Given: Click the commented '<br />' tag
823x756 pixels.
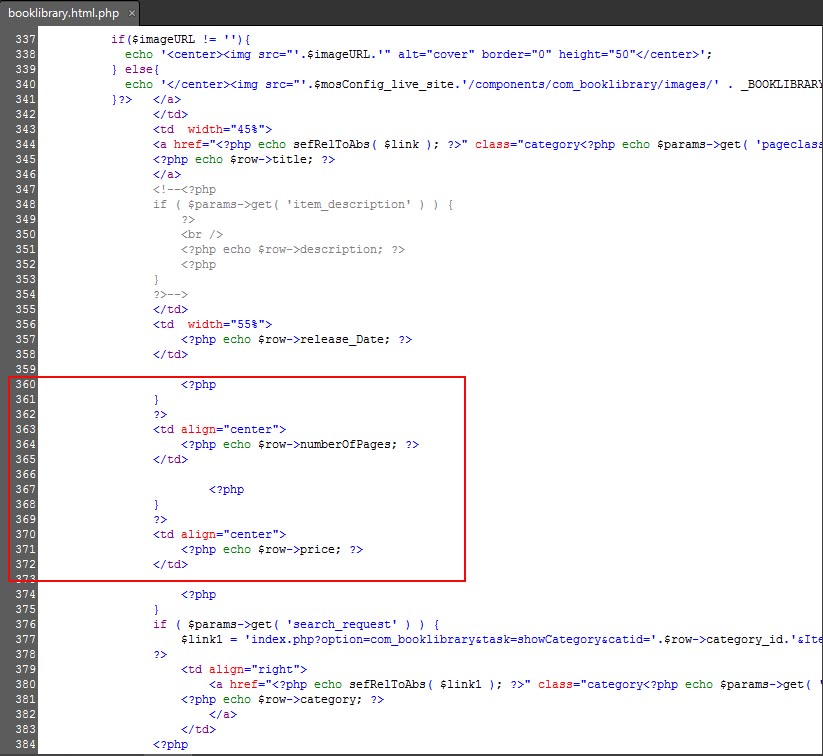Looking at the screenshot, I should click(x=202, y=234).
